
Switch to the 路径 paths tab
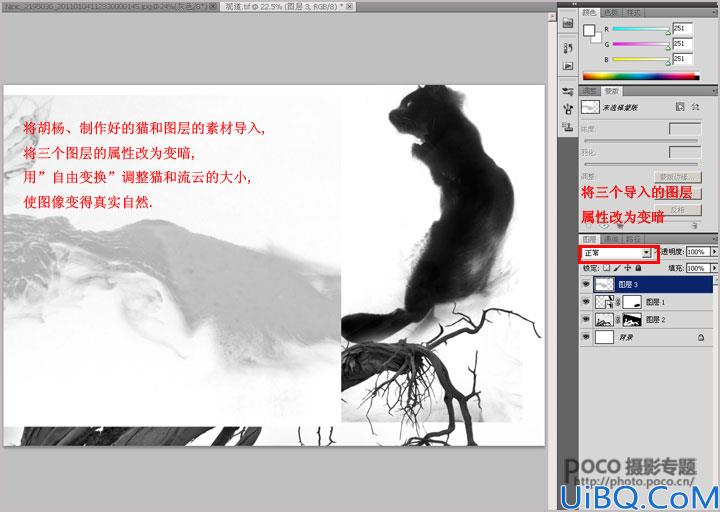(x=633, y=239)
